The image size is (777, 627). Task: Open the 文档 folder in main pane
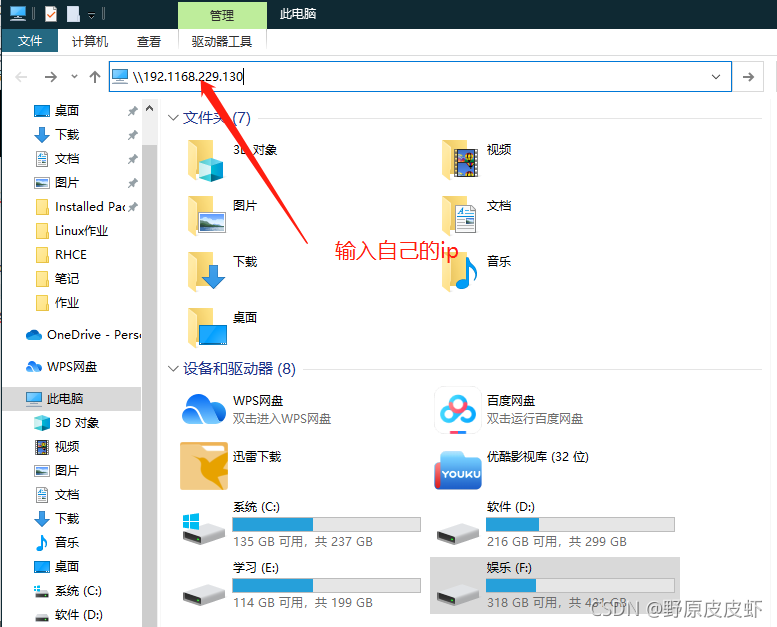click(459, 216)
